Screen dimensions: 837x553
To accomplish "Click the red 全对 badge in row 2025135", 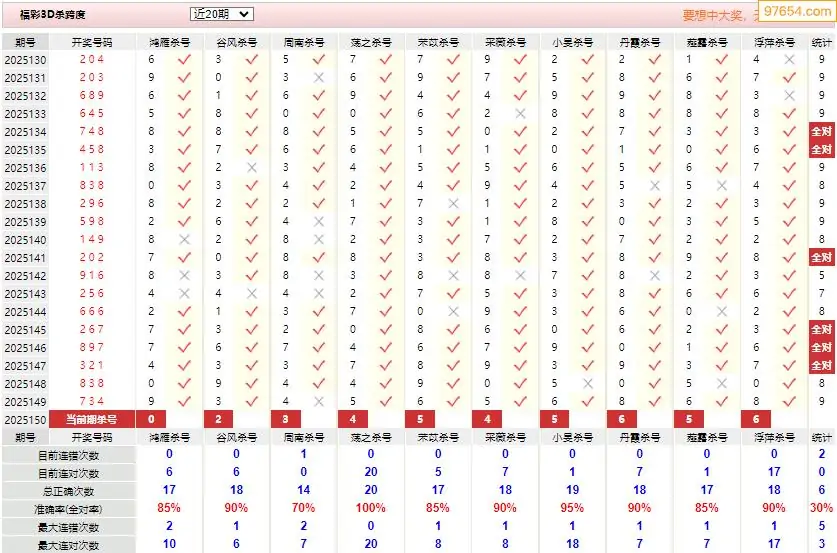I will click(822, 149).
